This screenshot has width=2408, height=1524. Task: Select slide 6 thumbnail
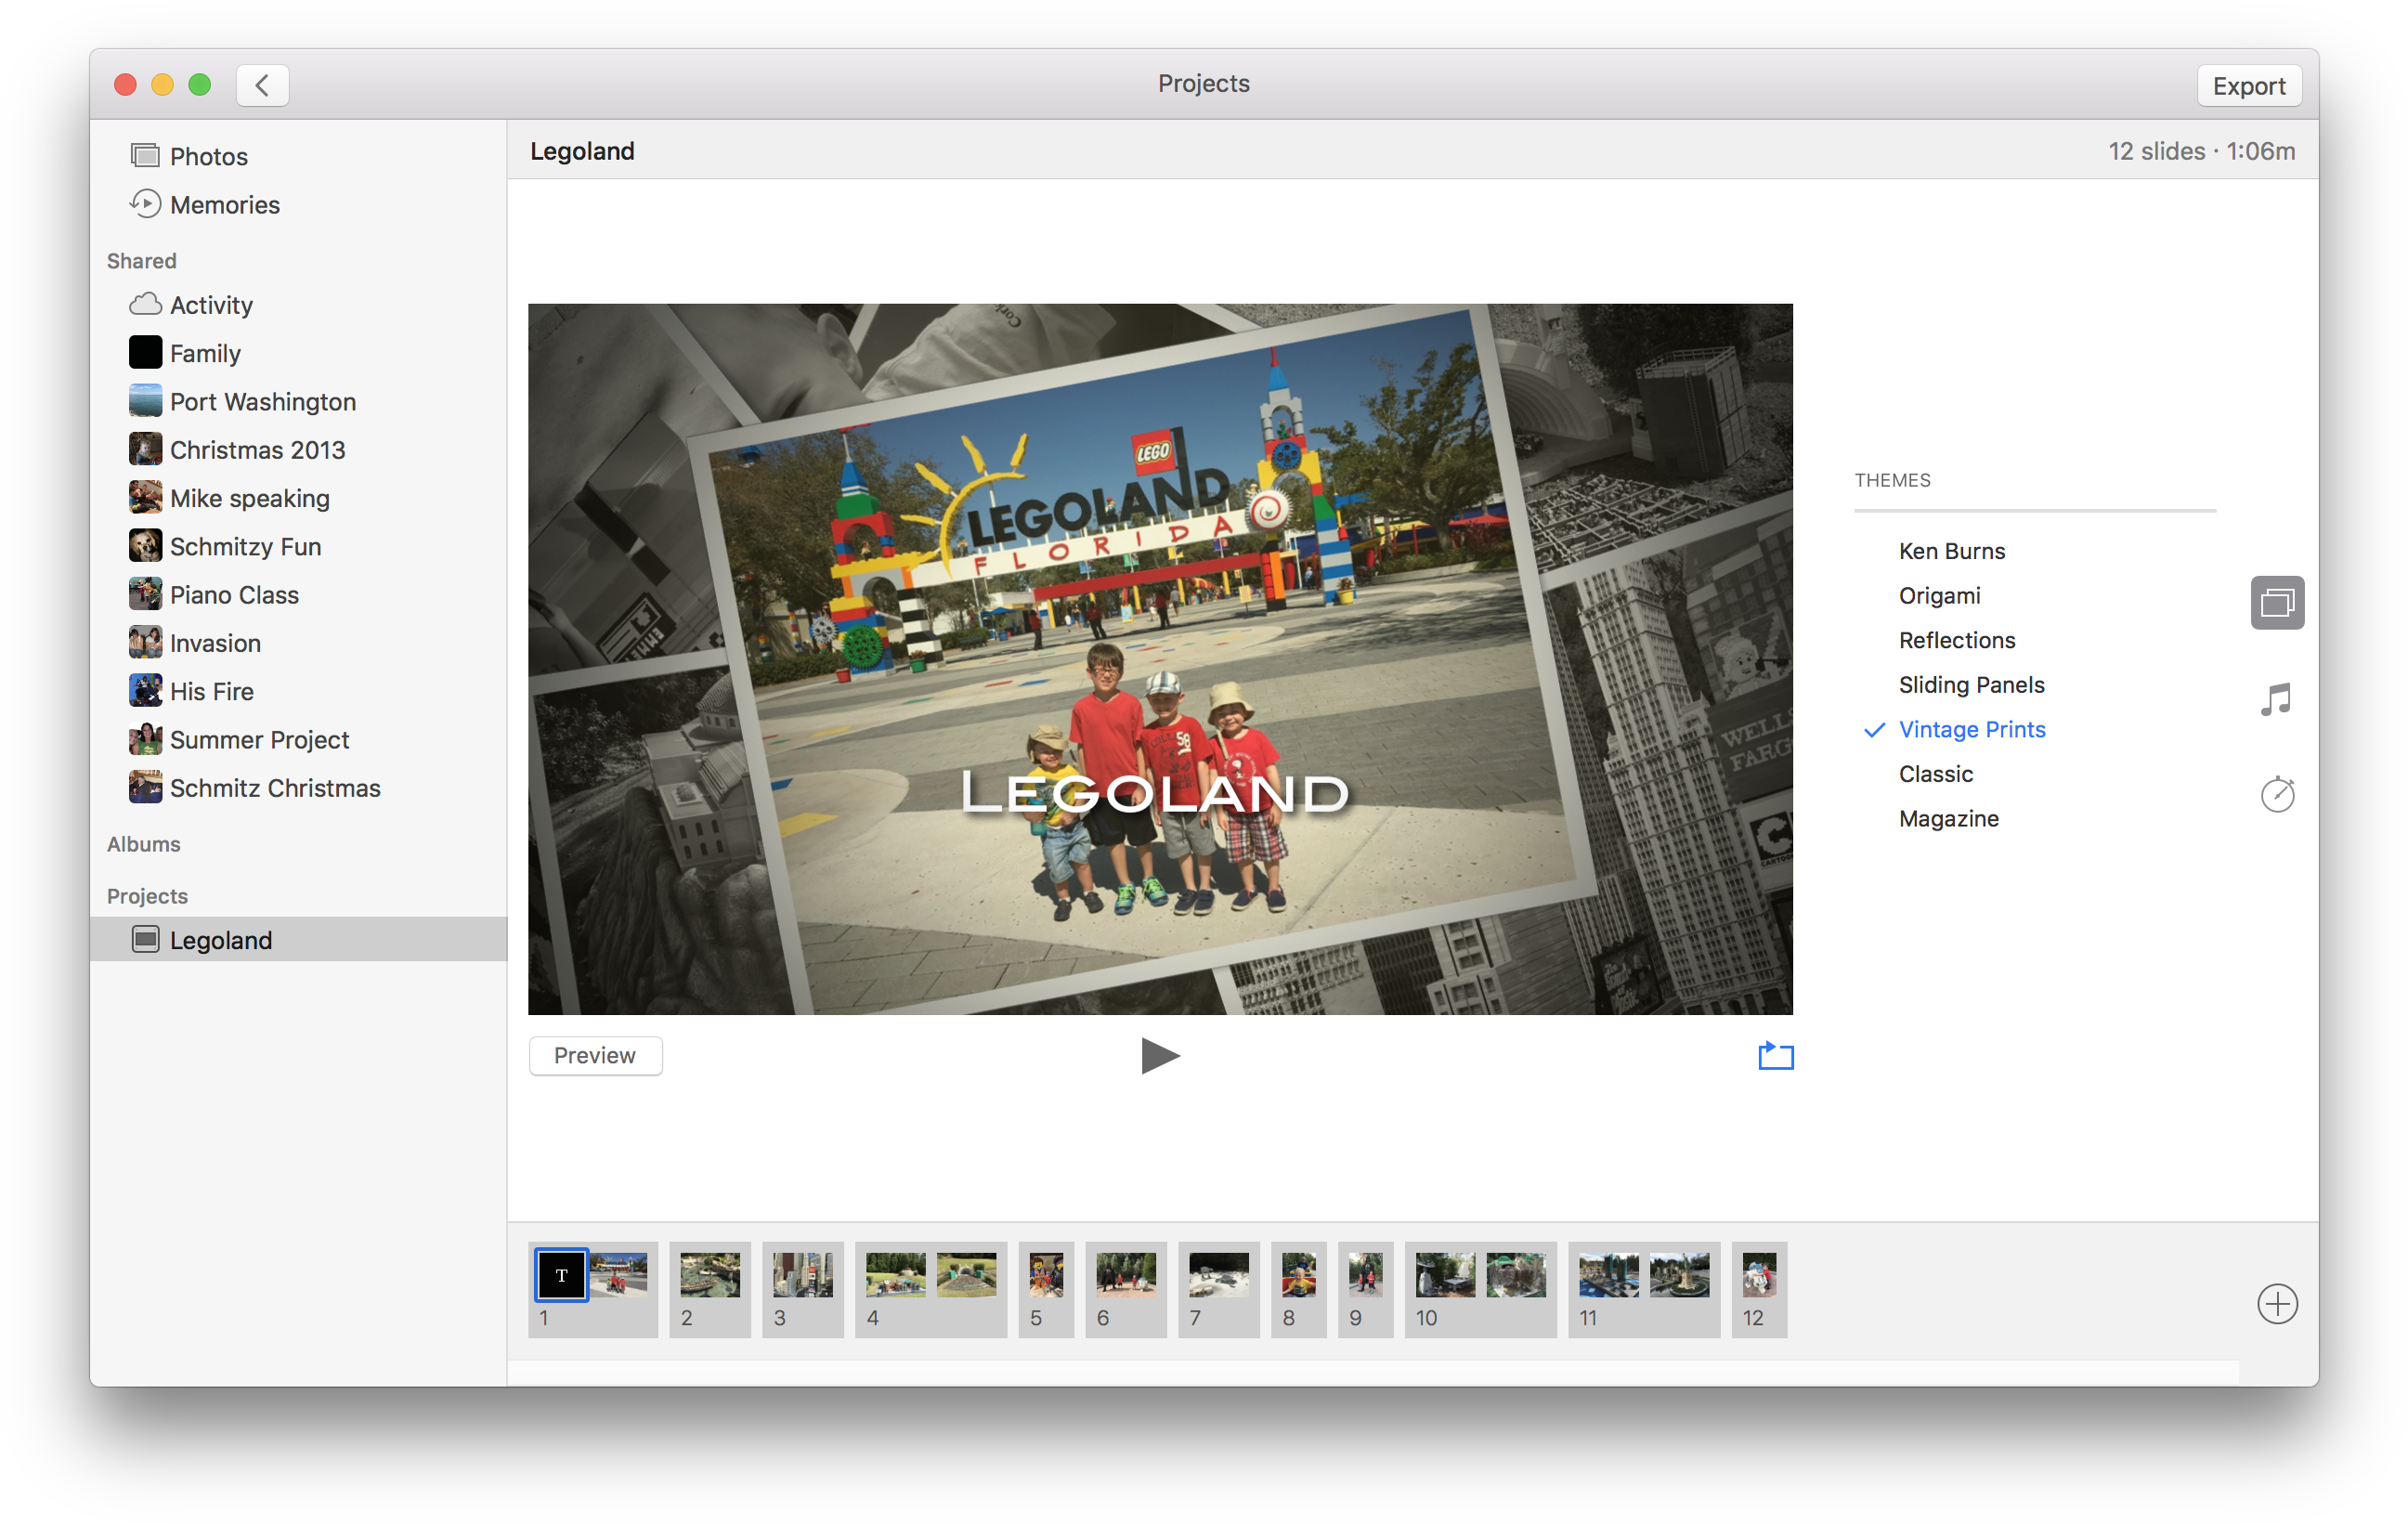tap(1126, 1275)
